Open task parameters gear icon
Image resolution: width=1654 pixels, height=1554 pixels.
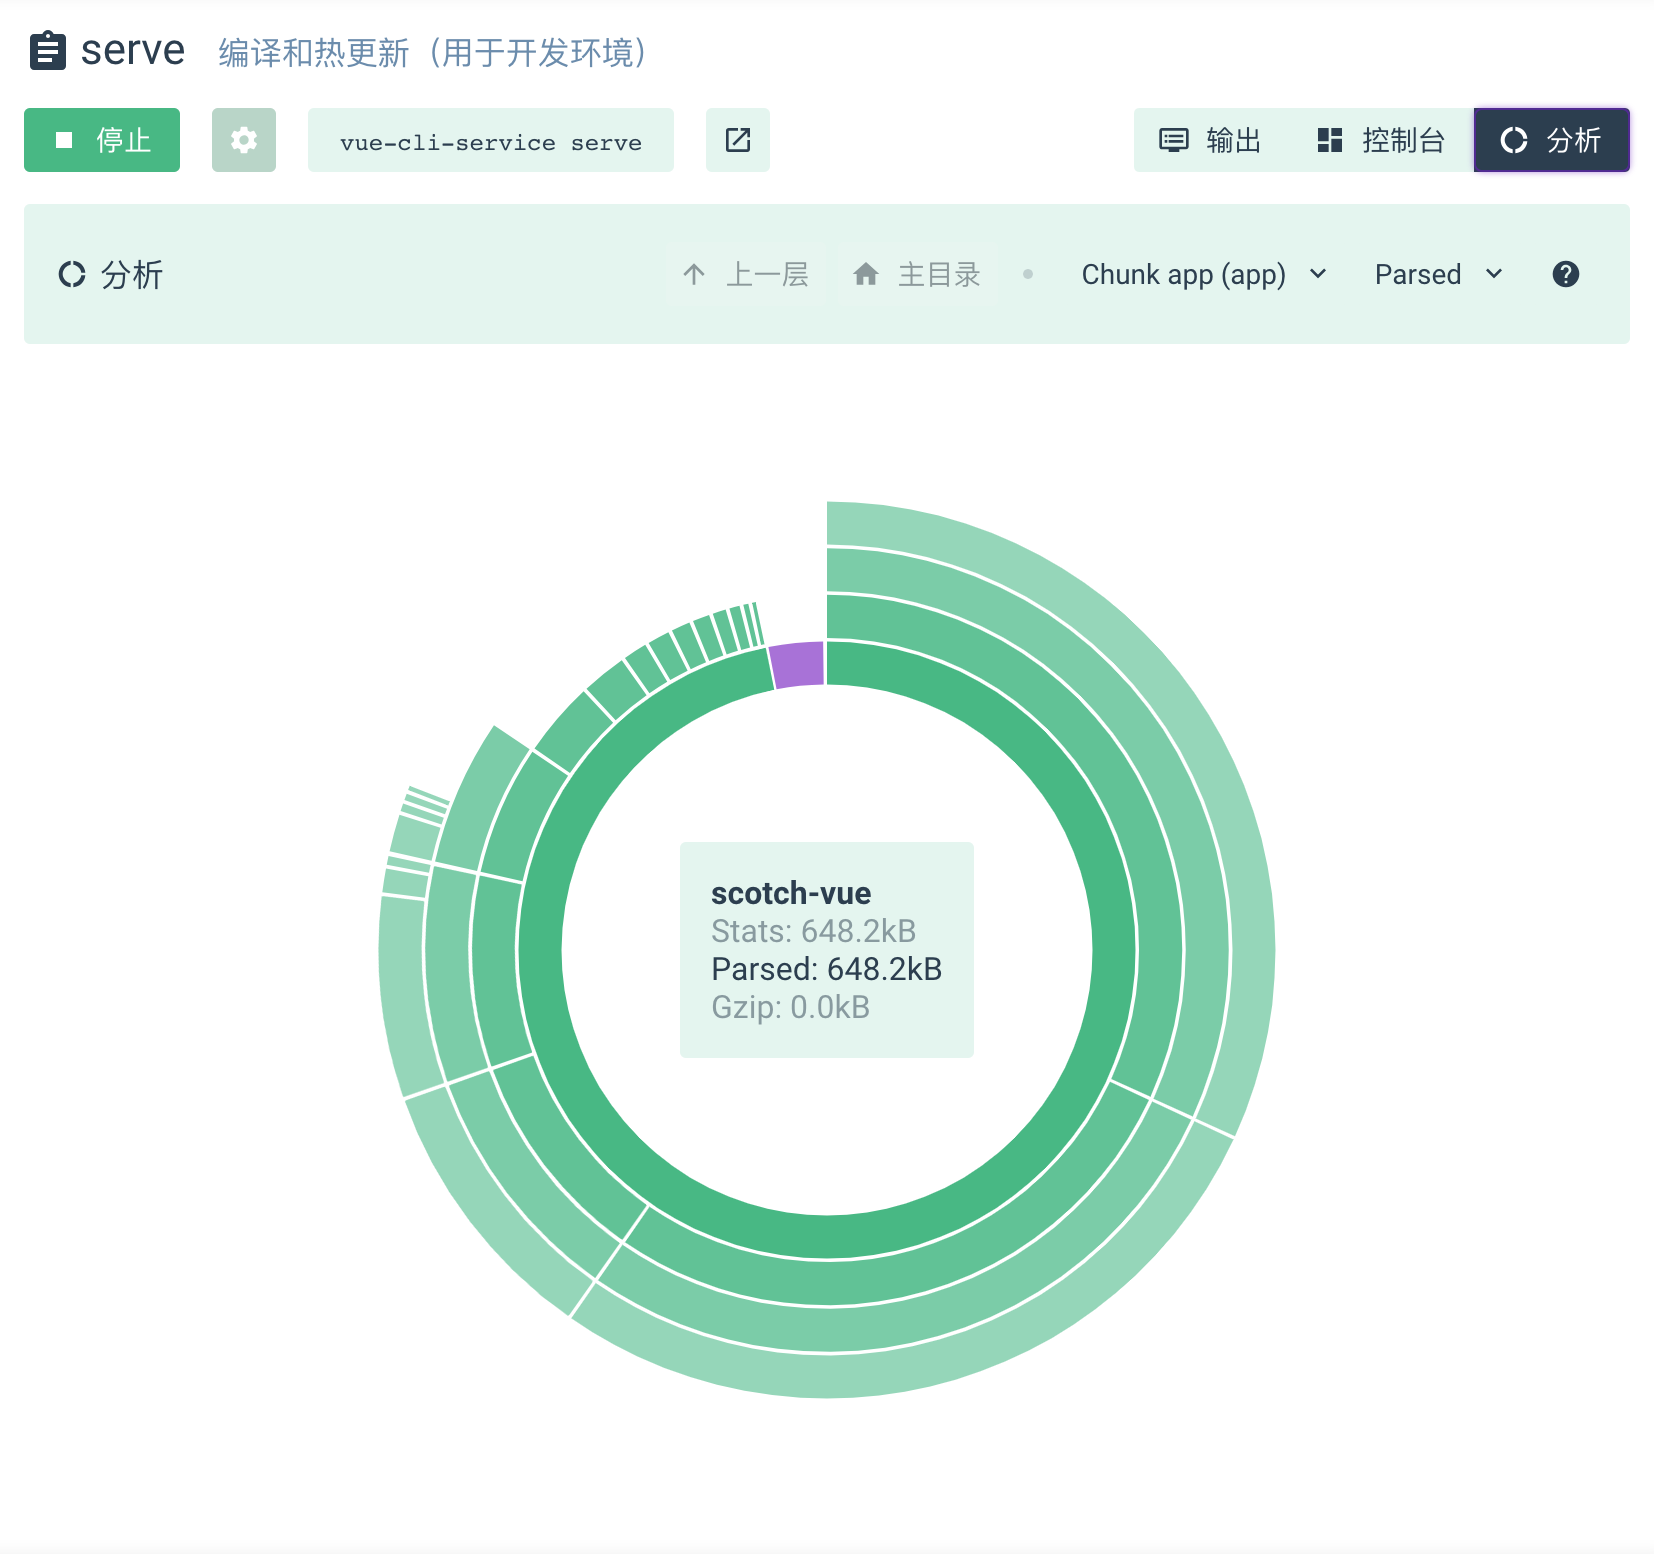point(244,140)
